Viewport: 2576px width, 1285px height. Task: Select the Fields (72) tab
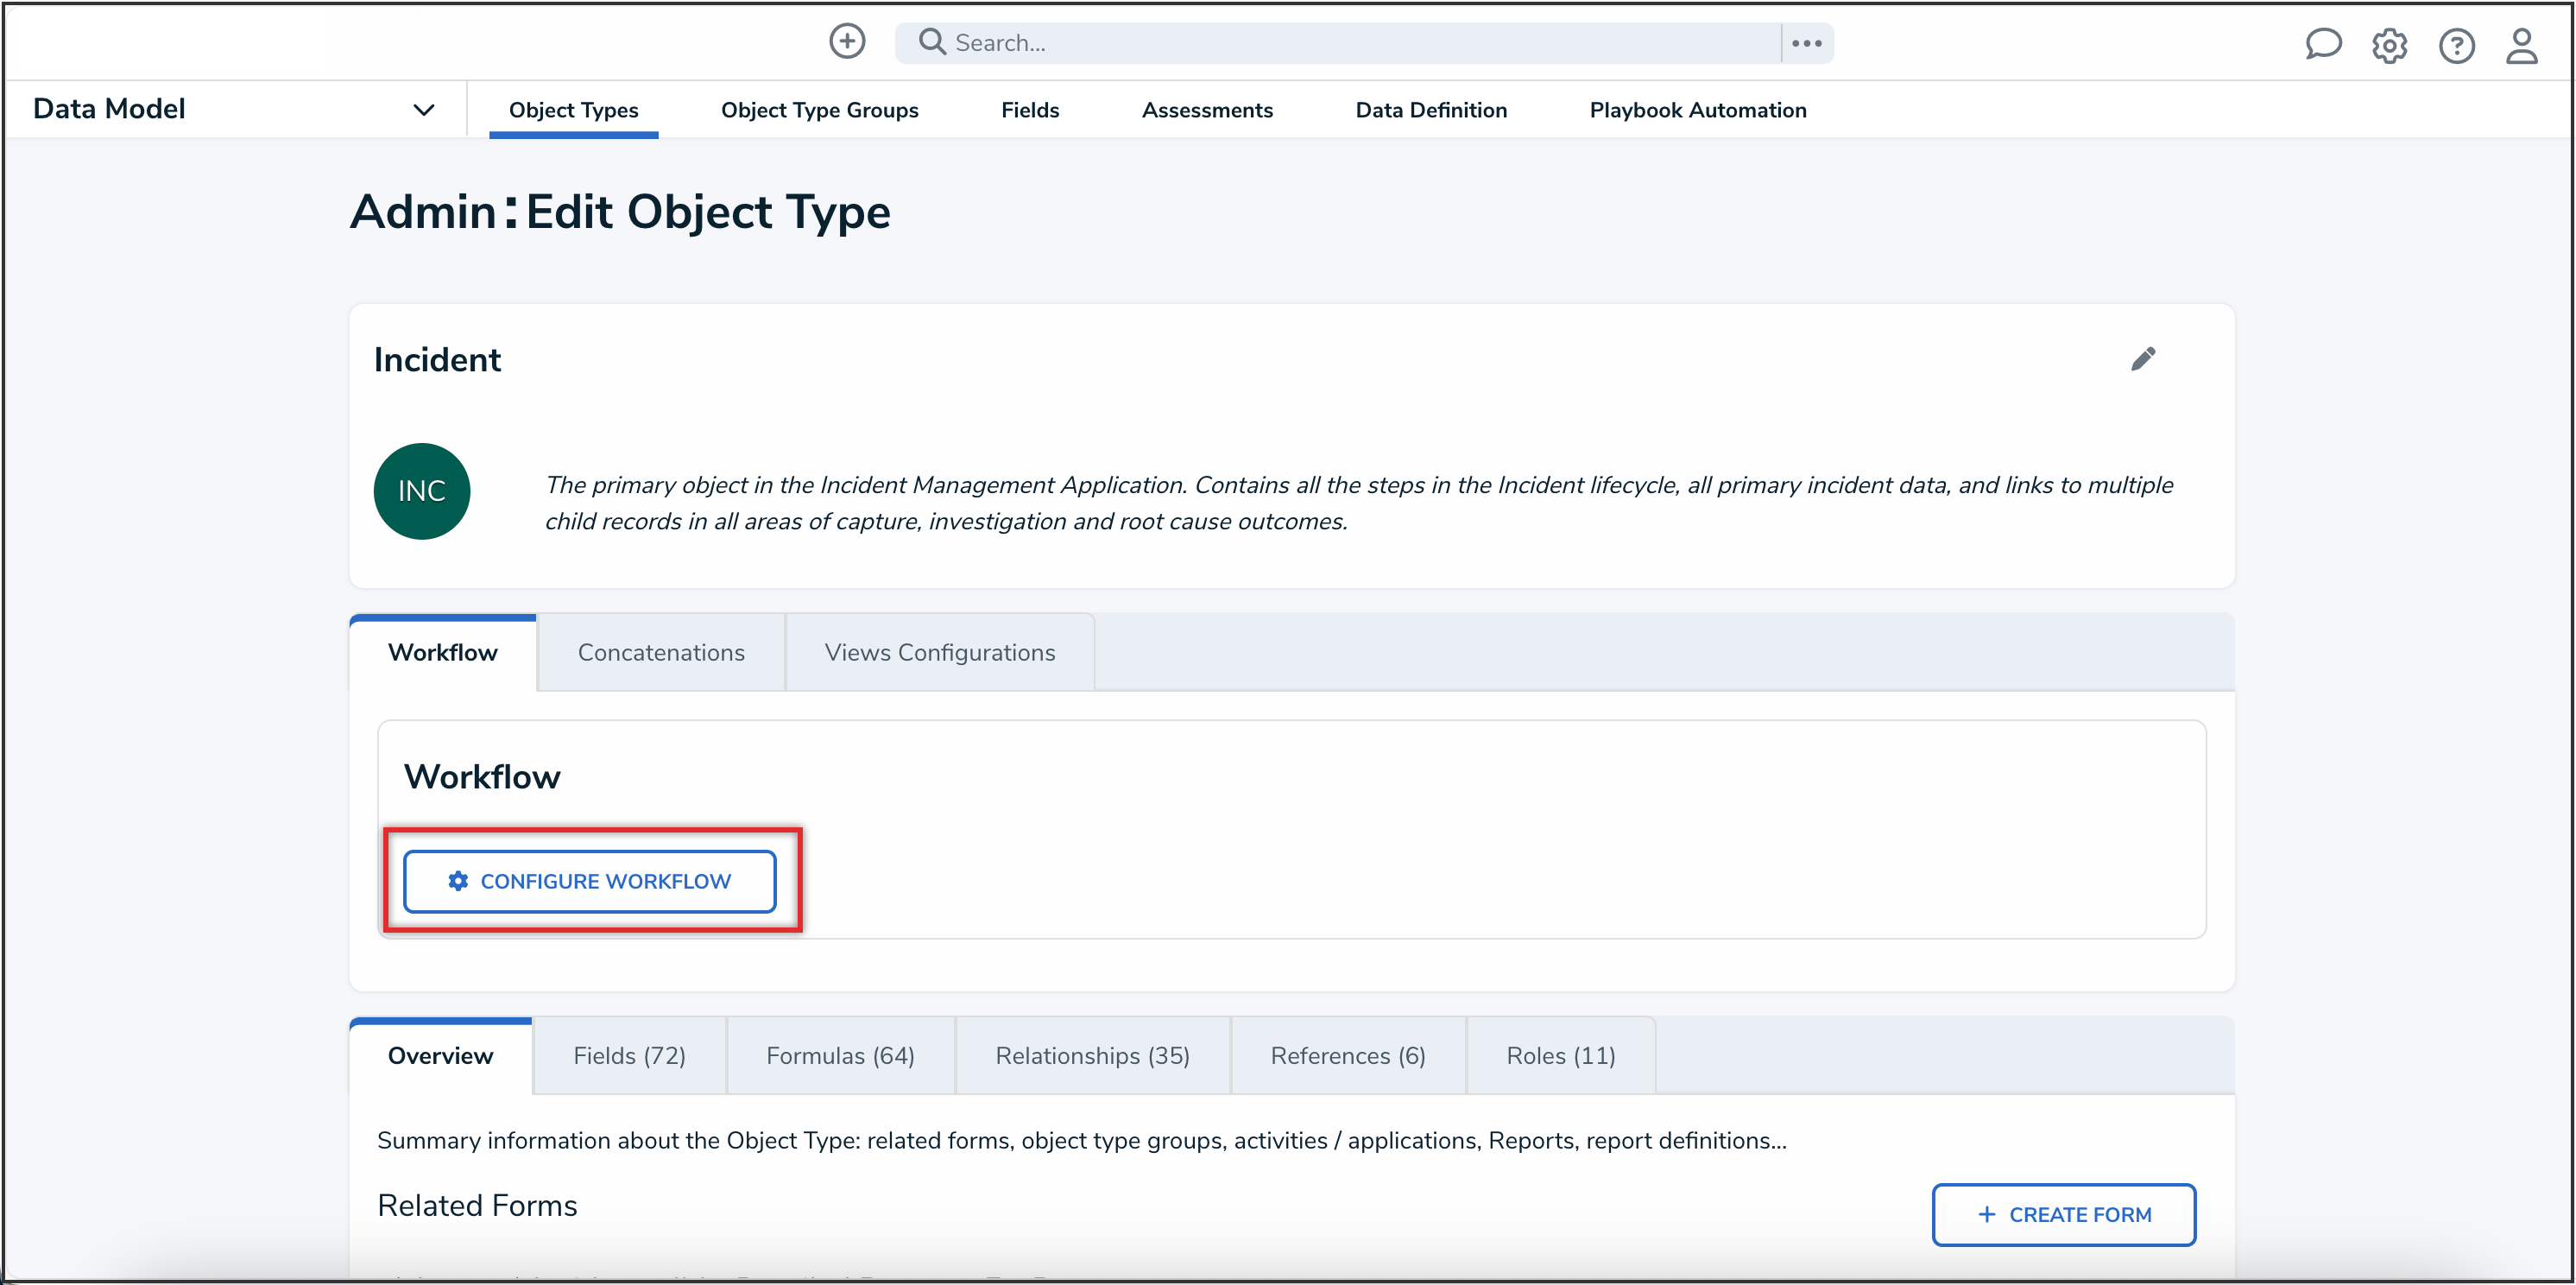coord(629,1055)
